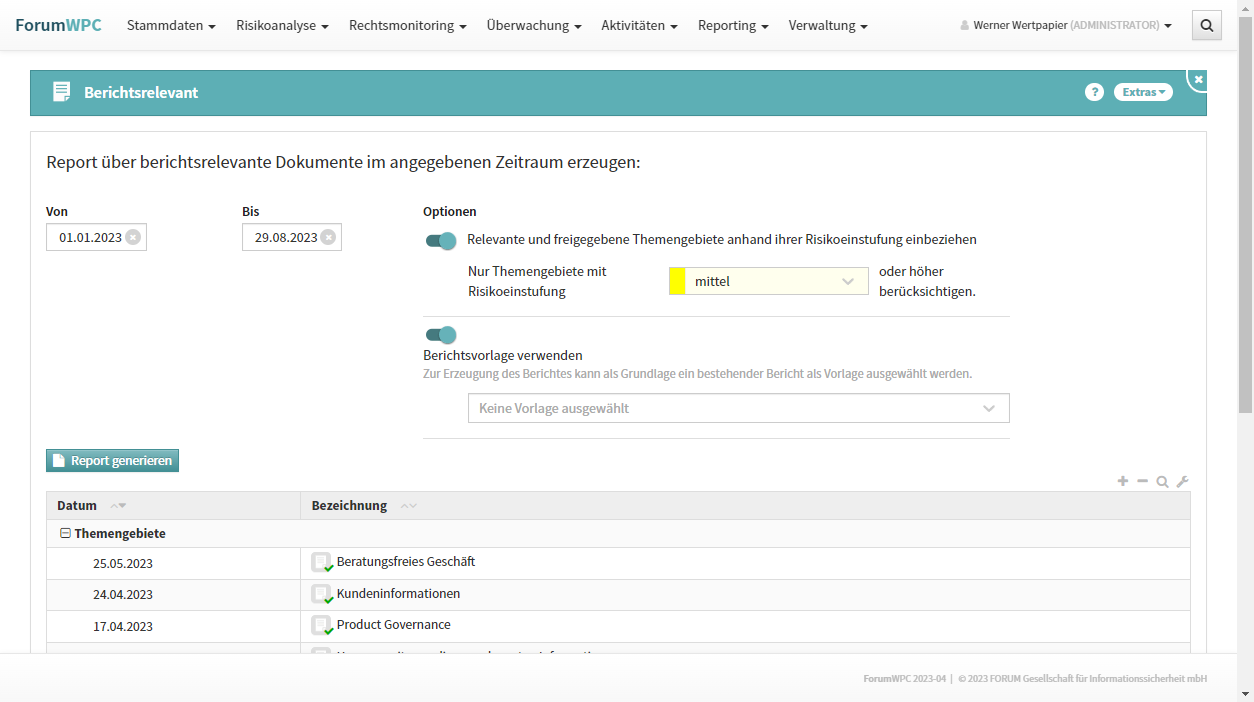Collapse all table rows with minus icon

tap(1143, 481)
